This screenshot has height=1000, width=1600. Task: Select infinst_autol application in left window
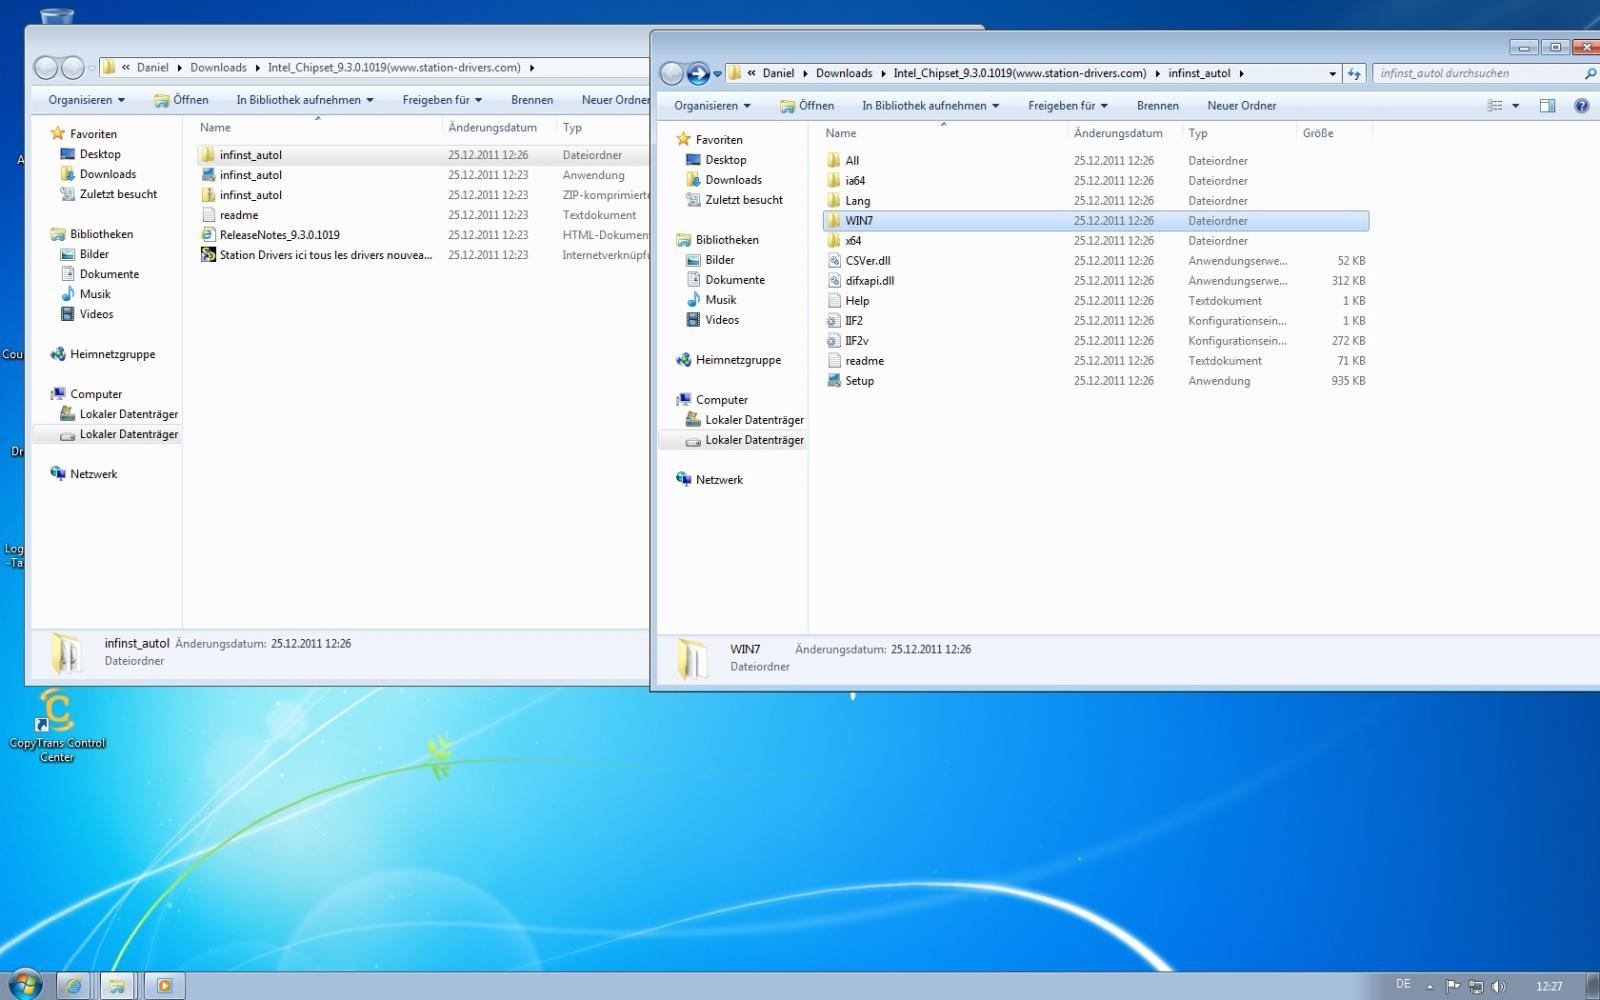[250, 175]
